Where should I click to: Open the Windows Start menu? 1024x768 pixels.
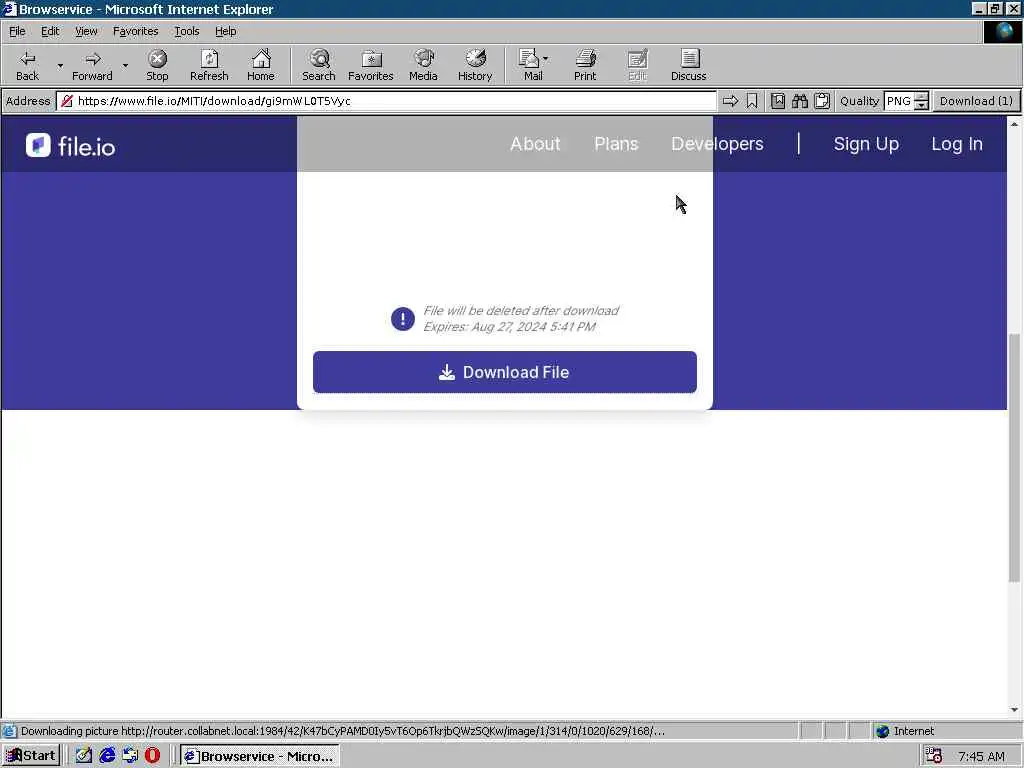31,756
